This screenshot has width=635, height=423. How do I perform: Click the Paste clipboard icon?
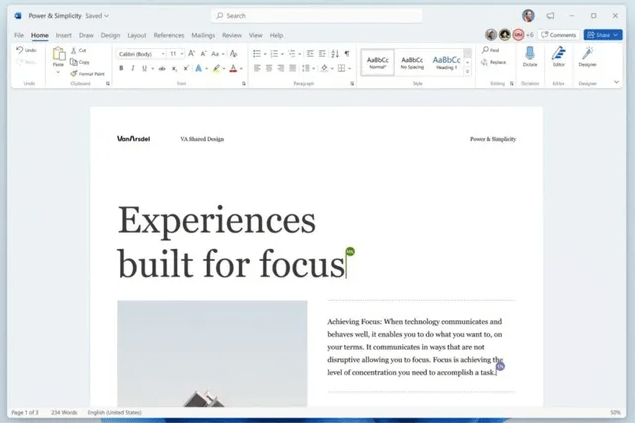coord(58,55)
